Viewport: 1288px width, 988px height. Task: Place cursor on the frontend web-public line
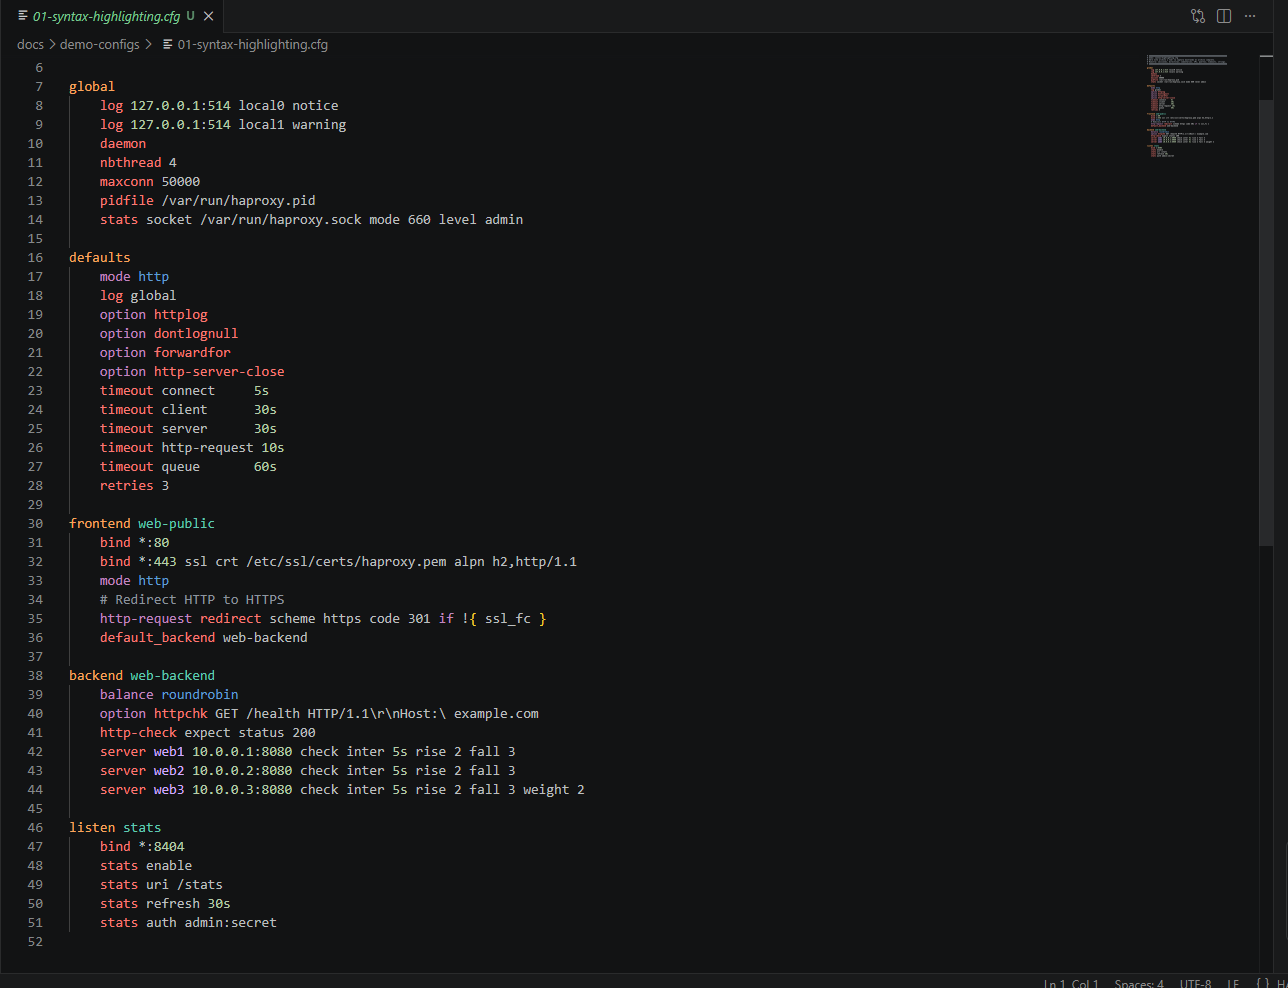[x=140, y=523]
